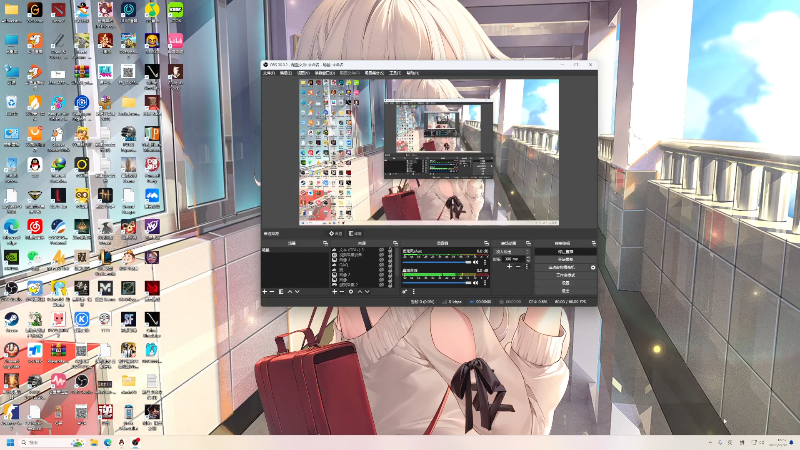Open NVIDIA desktop shortcut
Viewport: 800px width, 450px height.
point(11,261)
